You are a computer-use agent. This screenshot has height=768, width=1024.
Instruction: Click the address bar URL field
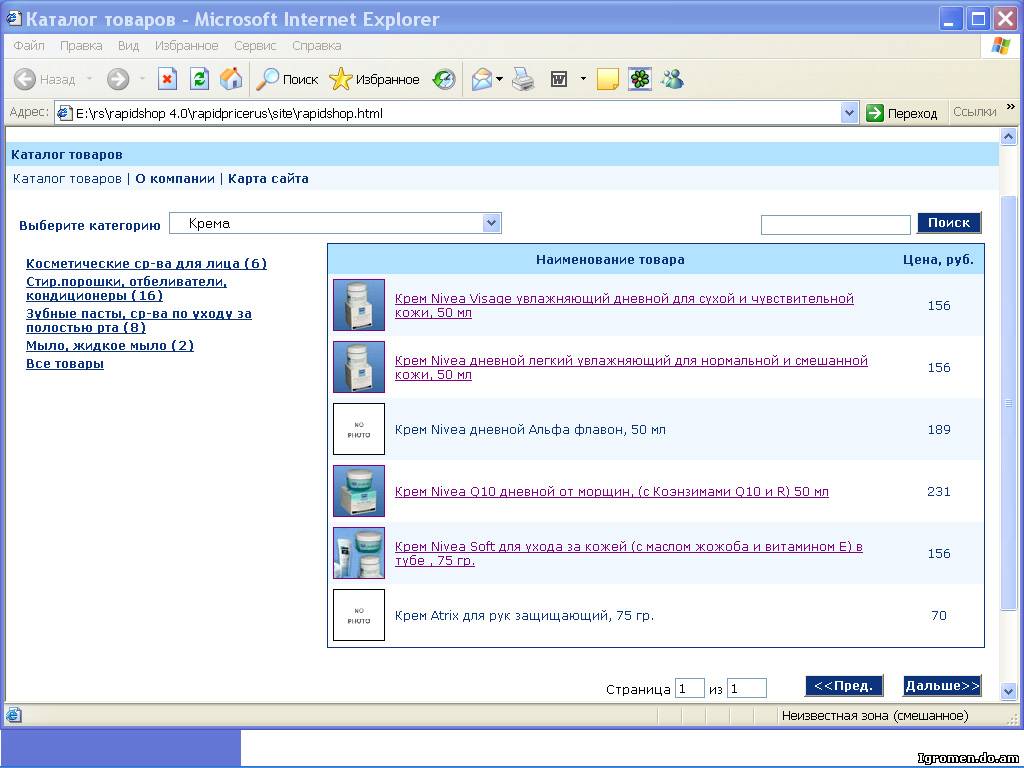click(456, 113)
